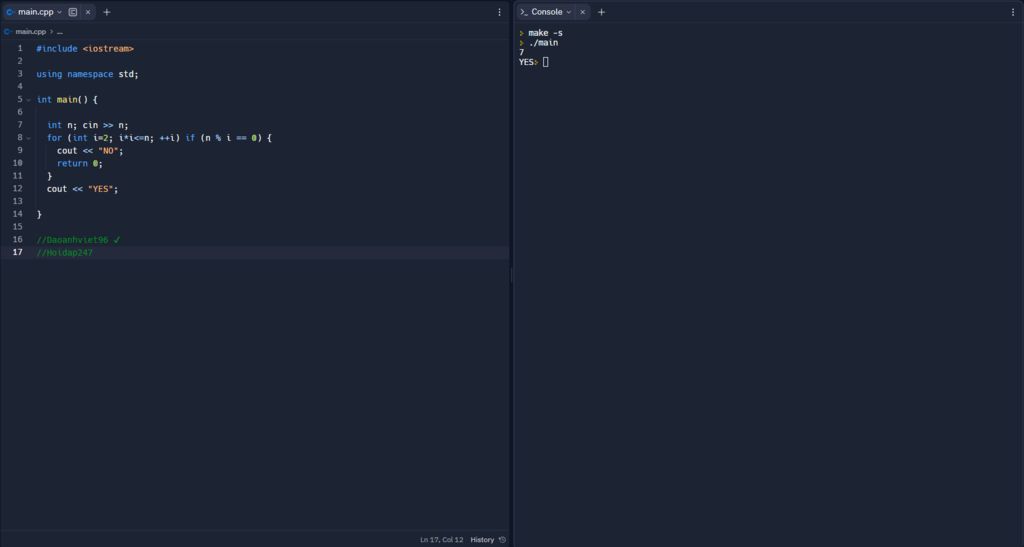Open the History button in status bar

482,540
